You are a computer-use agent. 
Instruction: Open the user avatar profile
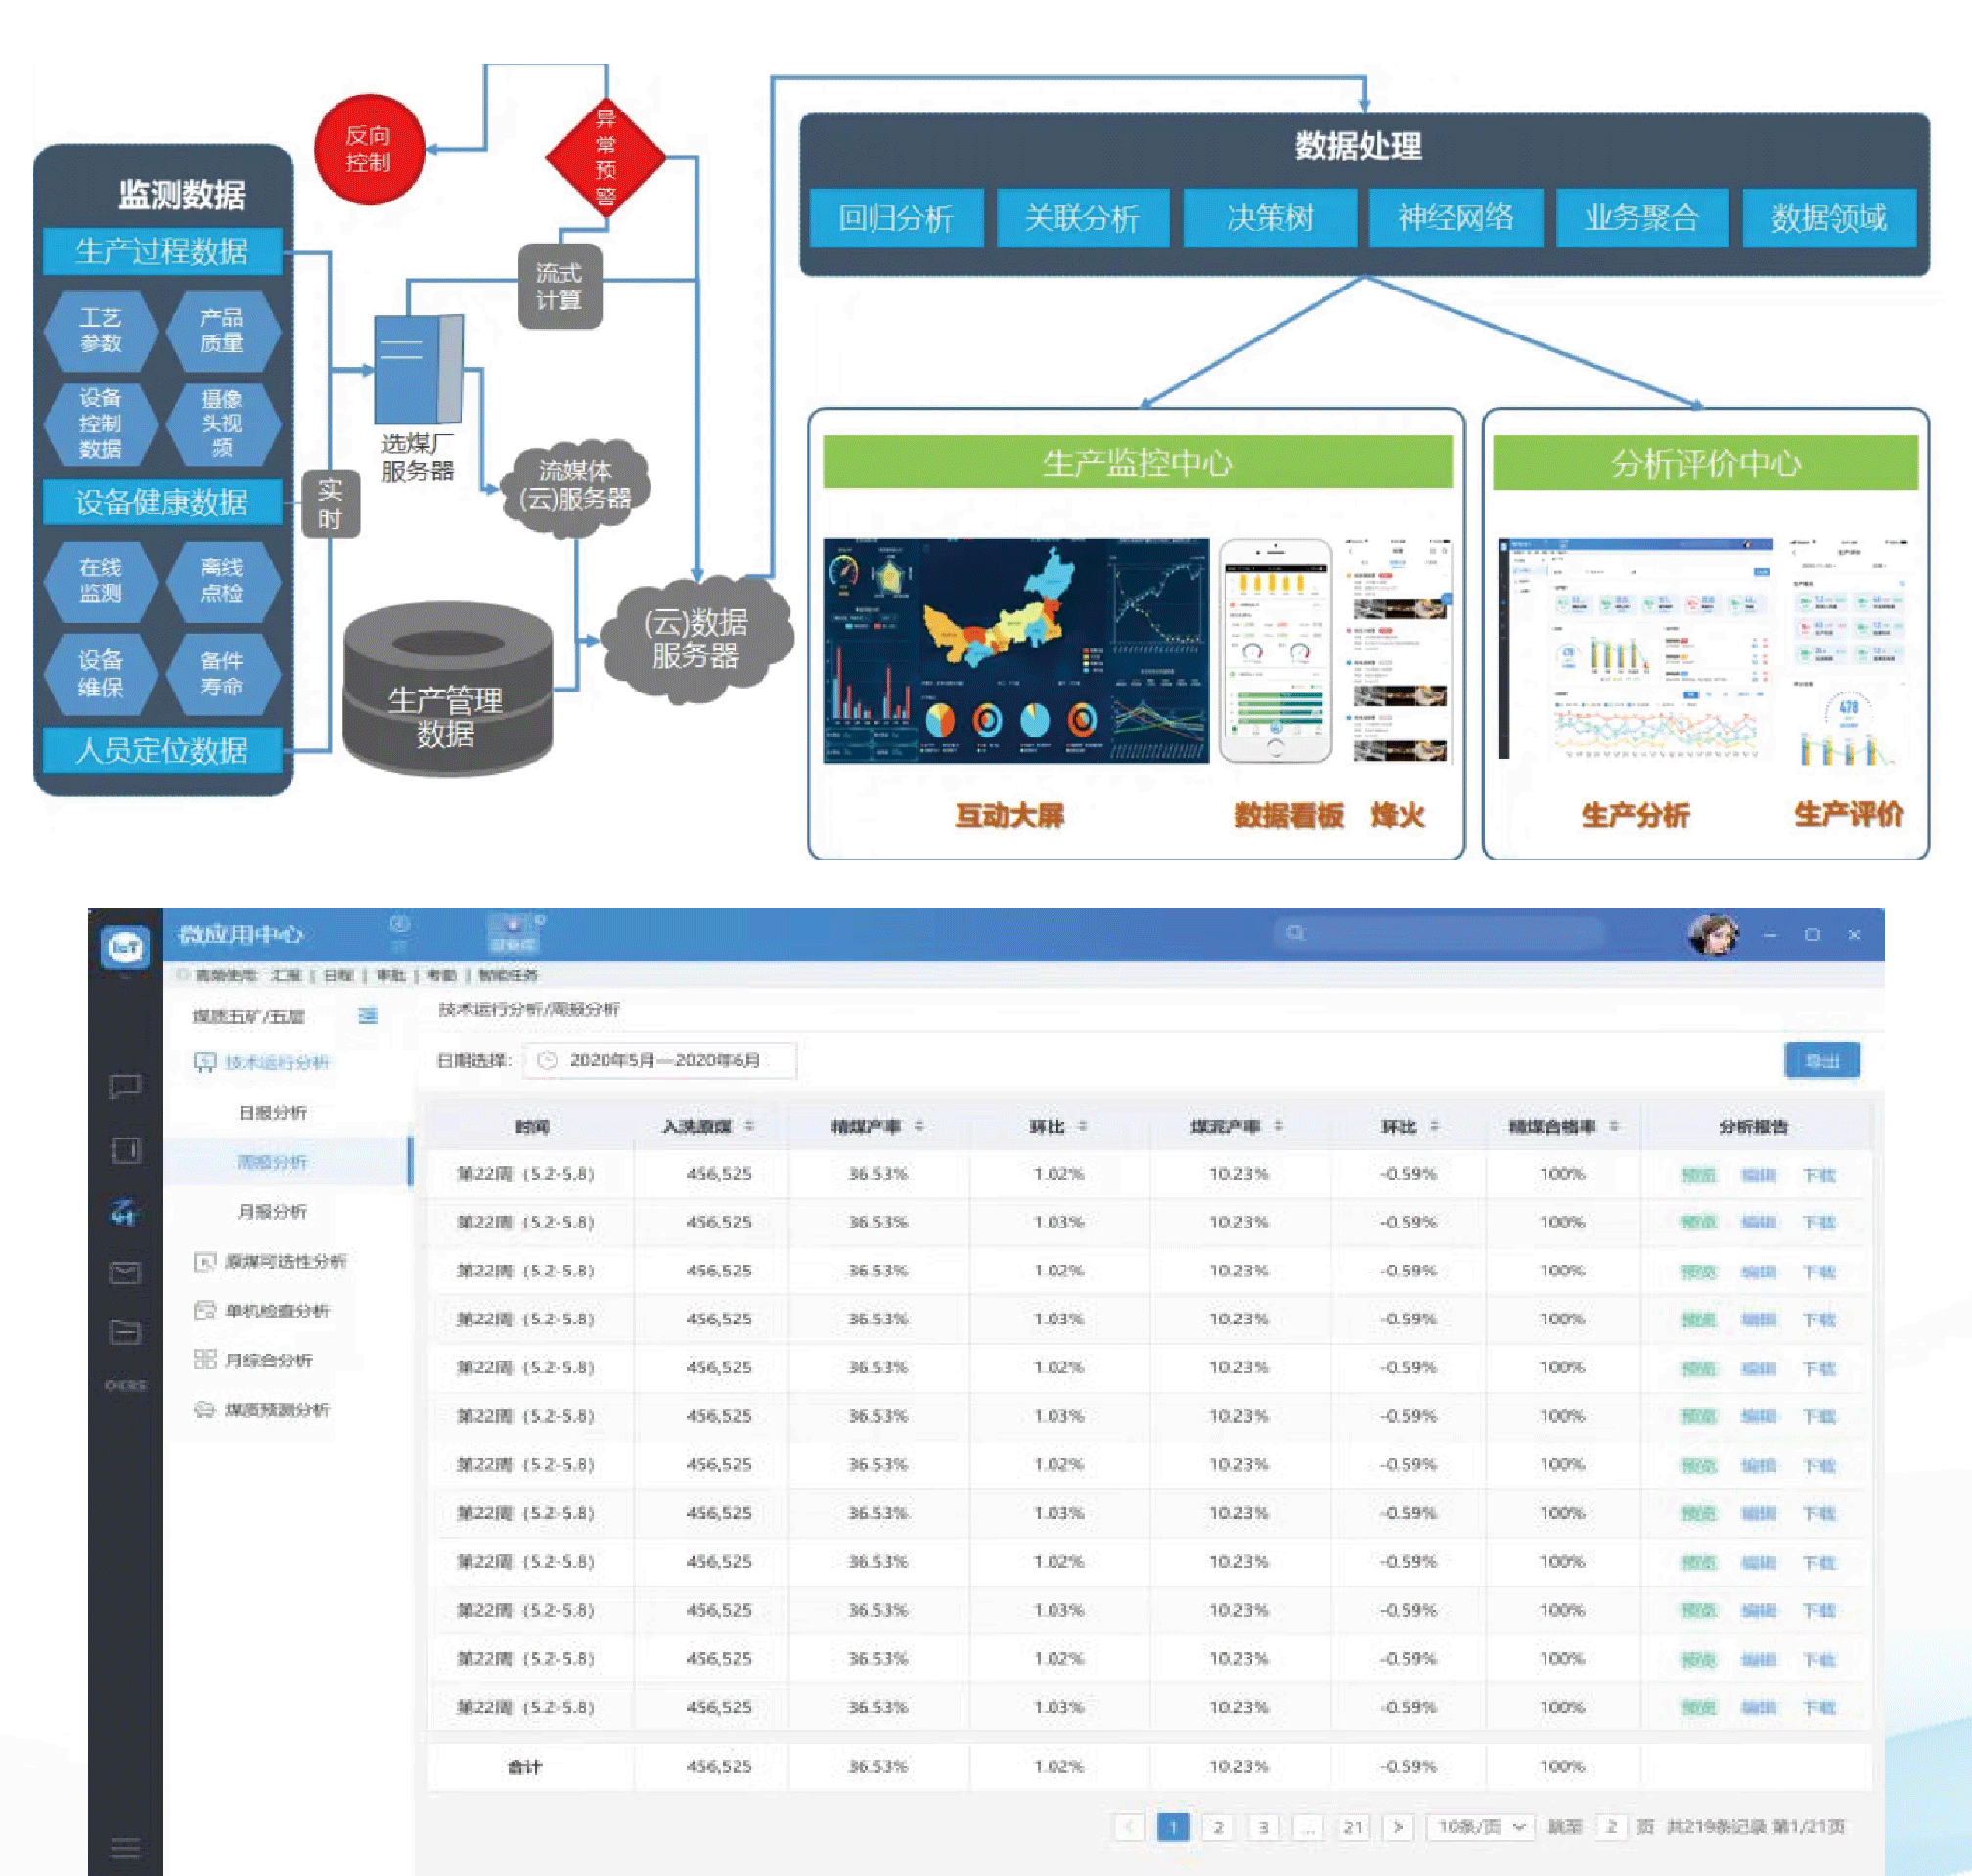point(1713,934)
